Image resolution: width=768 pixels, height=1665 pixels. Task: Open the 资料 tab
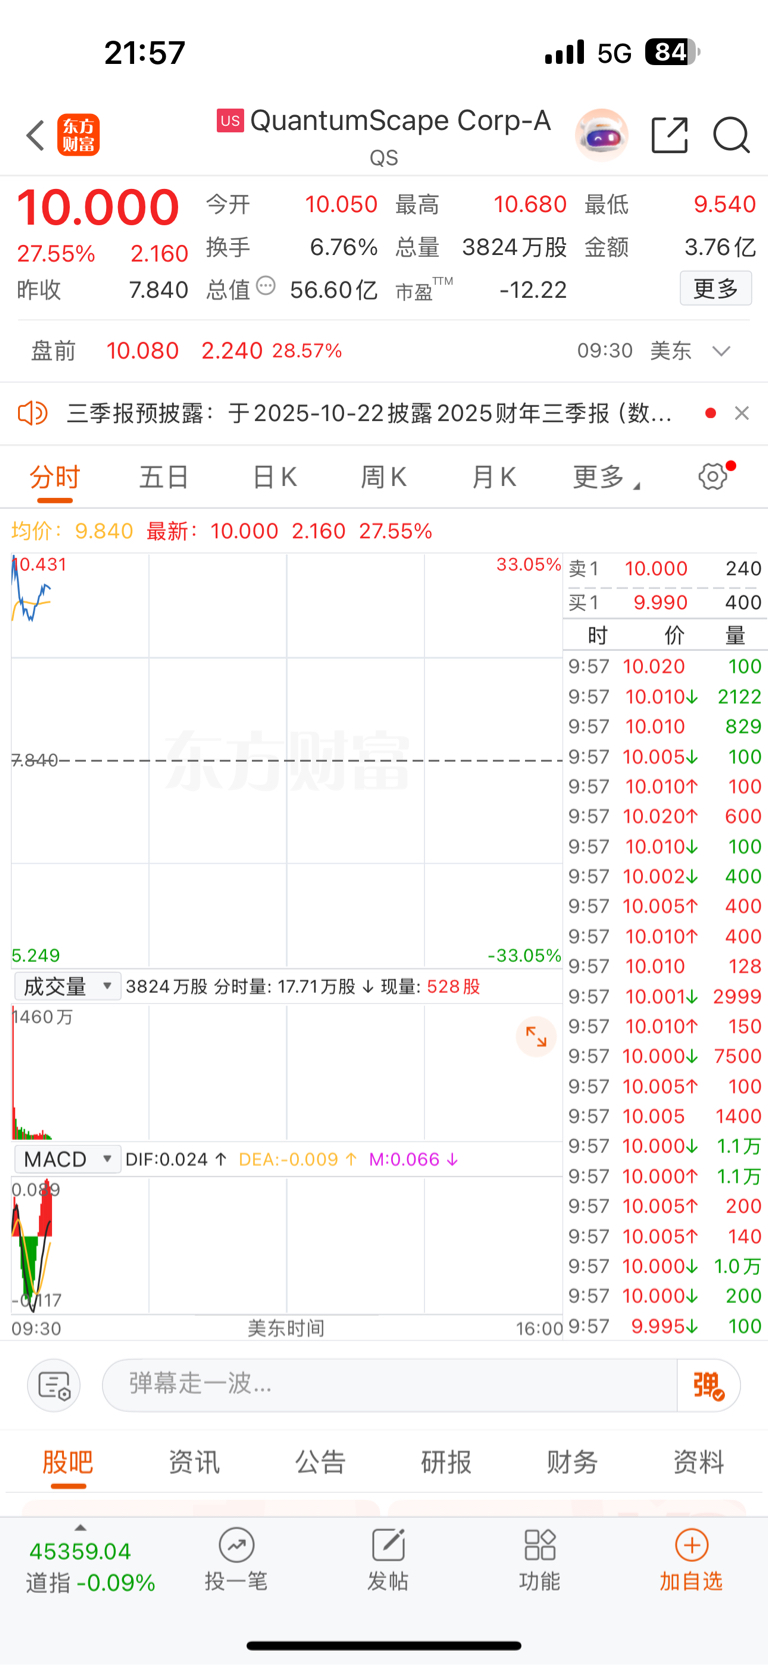pyautogui.click(x=698, y=1462)
